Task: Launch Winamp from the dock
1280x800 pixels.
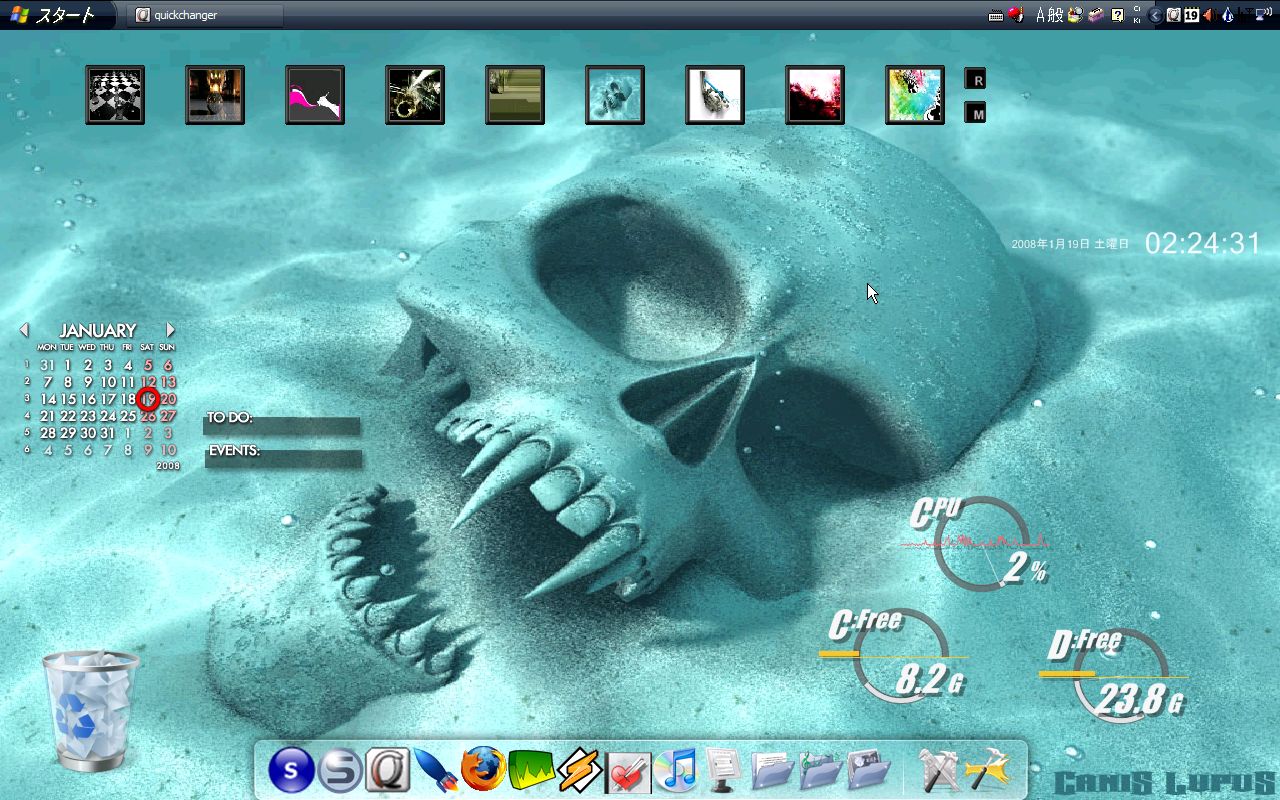Action: pyautogui.click(x=580, y=770)
